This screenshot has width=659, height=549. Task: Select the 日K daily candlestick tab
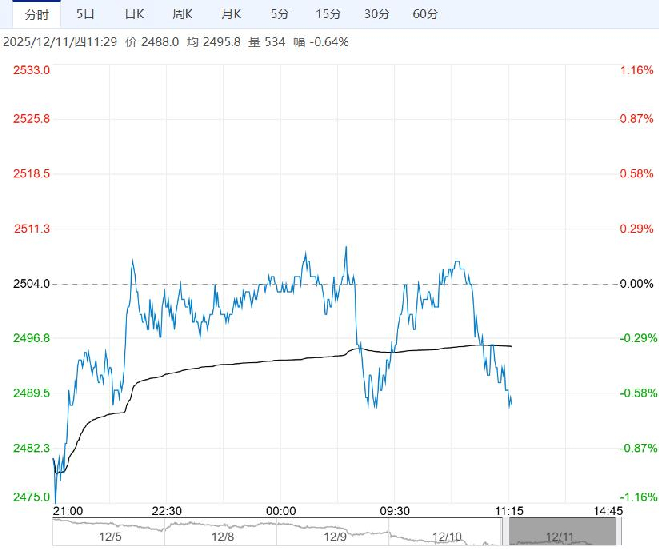pyautogui.click(x=133, y=14)
